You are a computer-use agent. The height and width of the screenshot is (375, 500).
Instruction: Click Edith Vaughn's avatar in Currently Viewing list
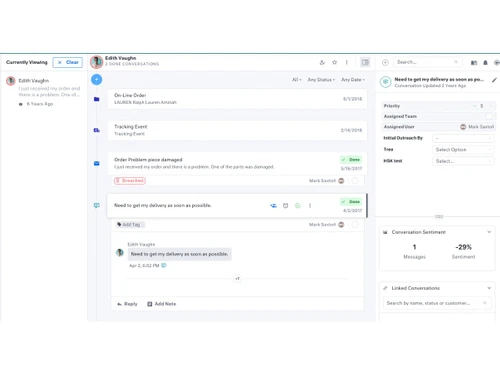(x=11, y=81)
